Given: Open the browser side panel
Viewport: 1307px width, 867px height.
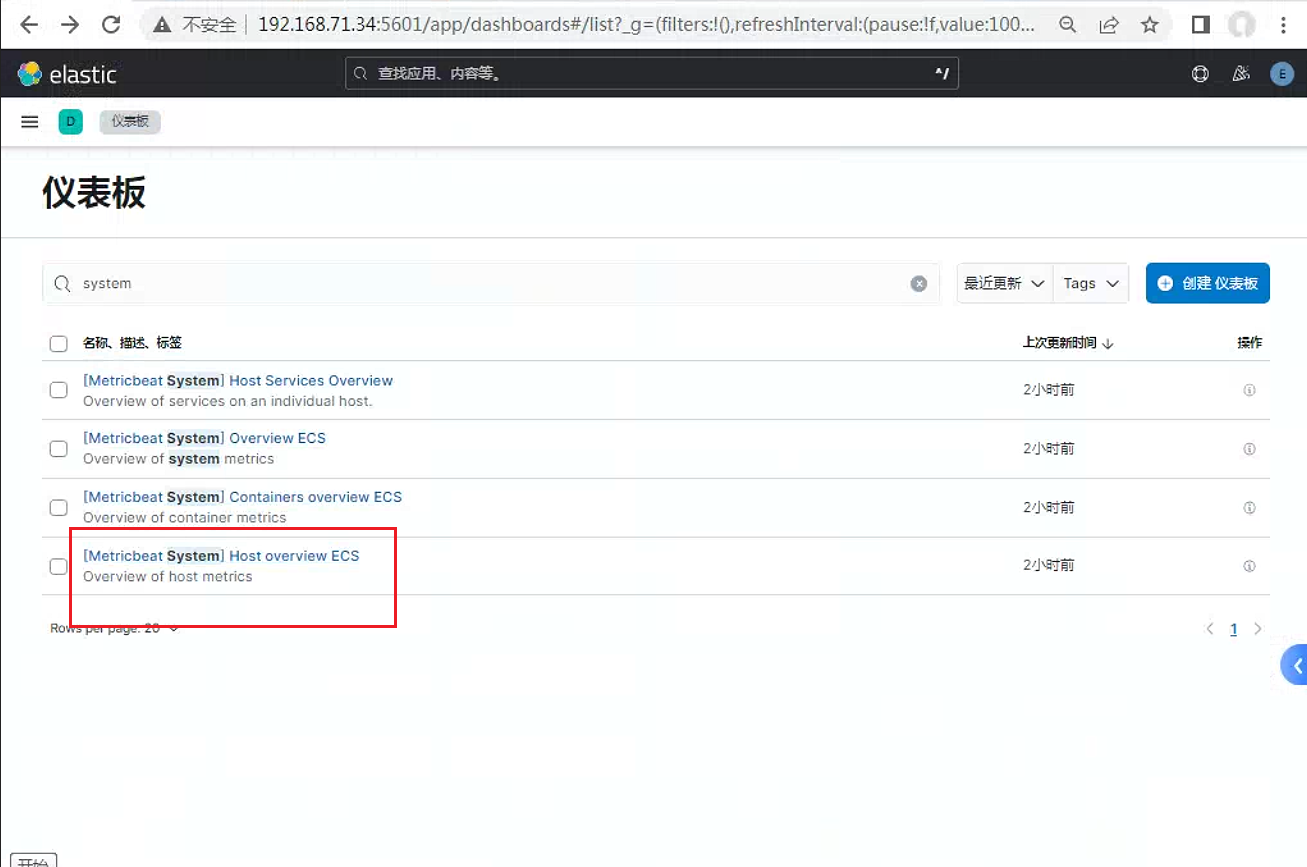Looking at the screenshot, I should [1201, 25].
